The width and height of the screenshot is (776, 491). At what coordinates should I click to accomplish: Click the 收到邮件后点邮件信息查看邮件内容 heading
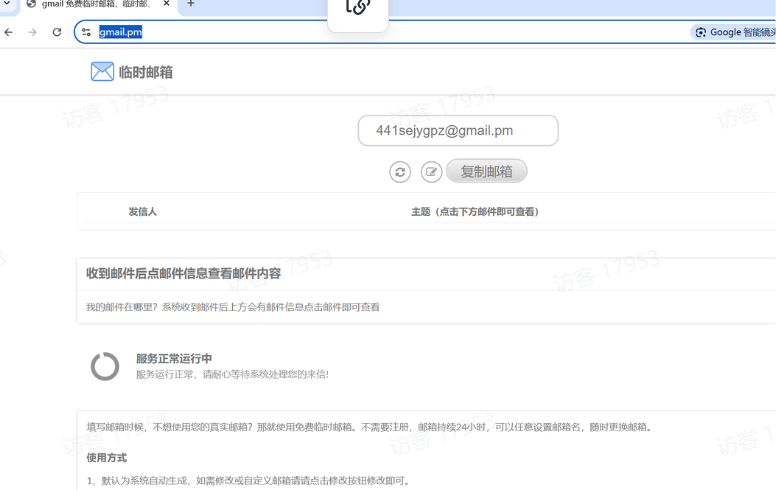[184, 274]
